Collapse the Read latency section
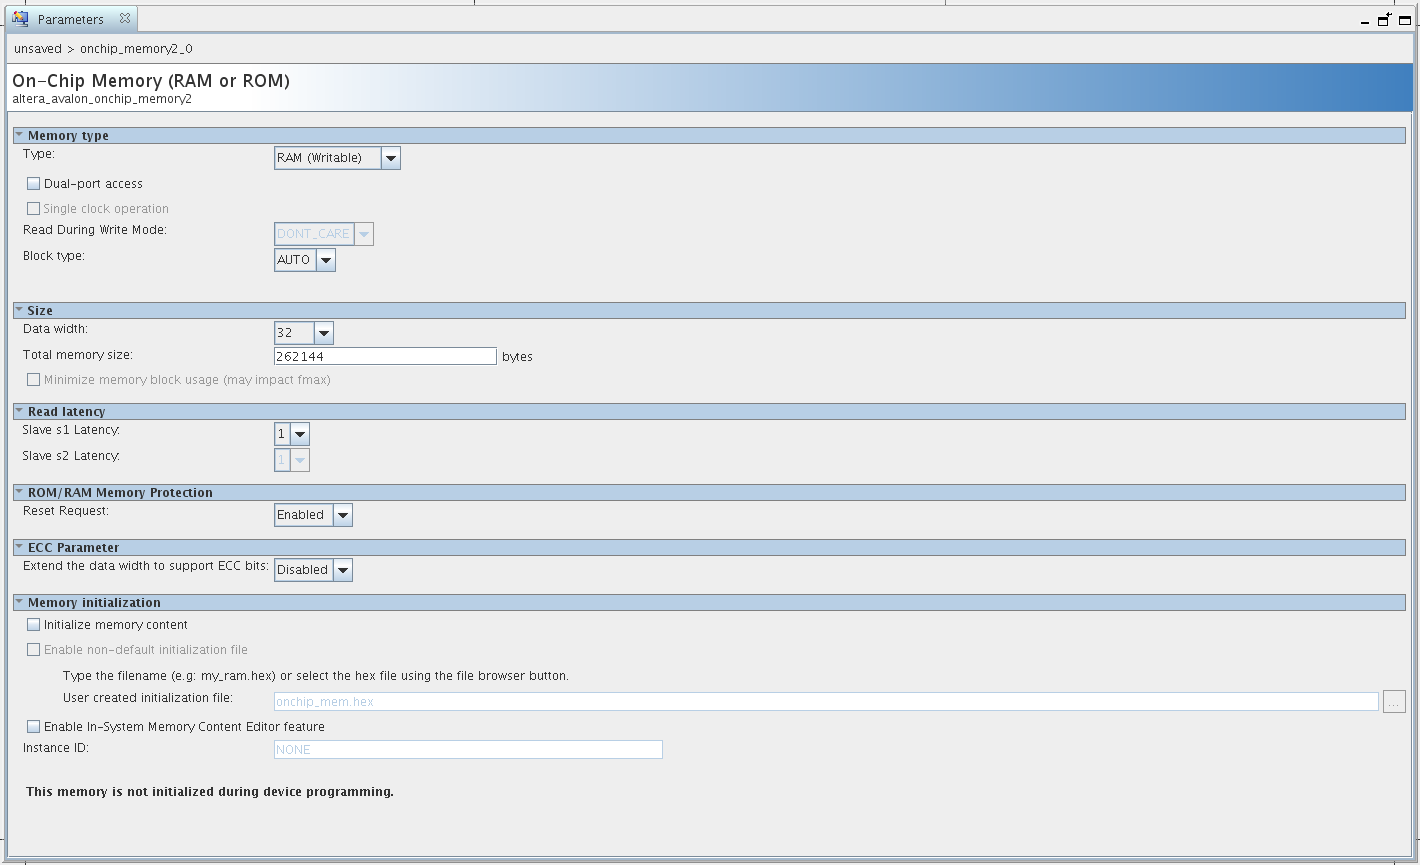1420x865 pixels. (x=19, y=411)
